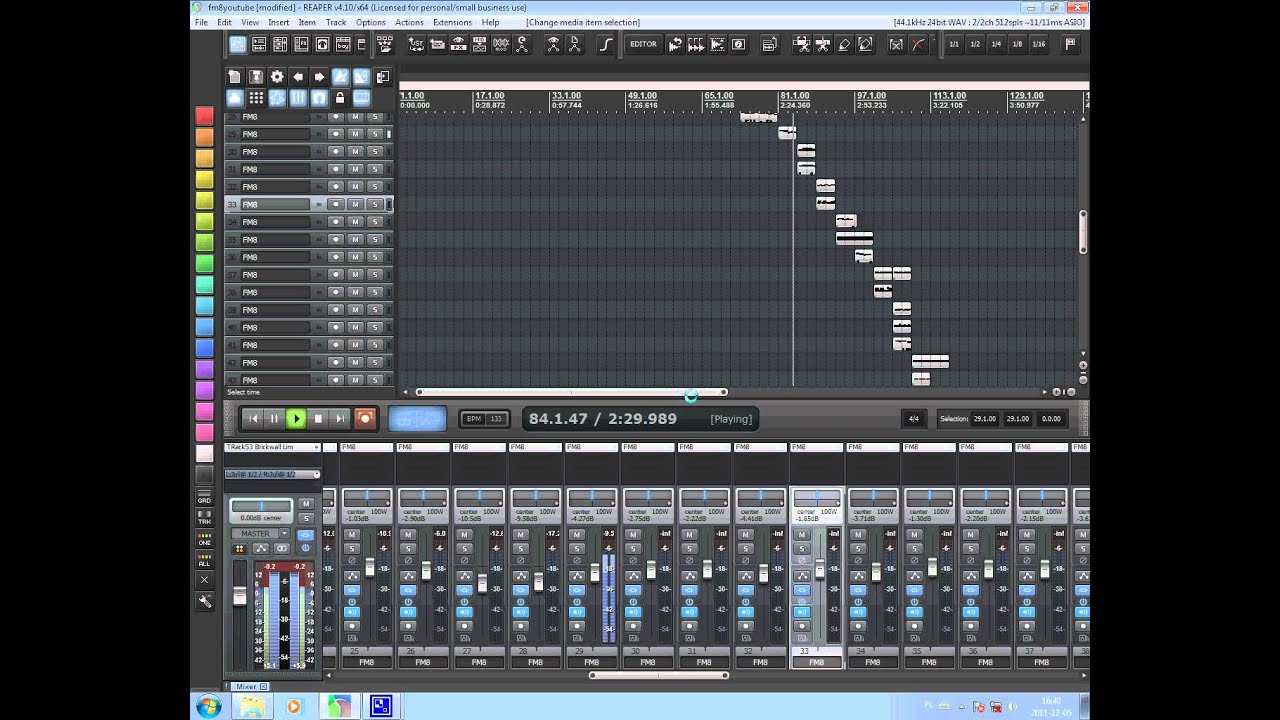Mute mixer channel 25

[352, 535]
